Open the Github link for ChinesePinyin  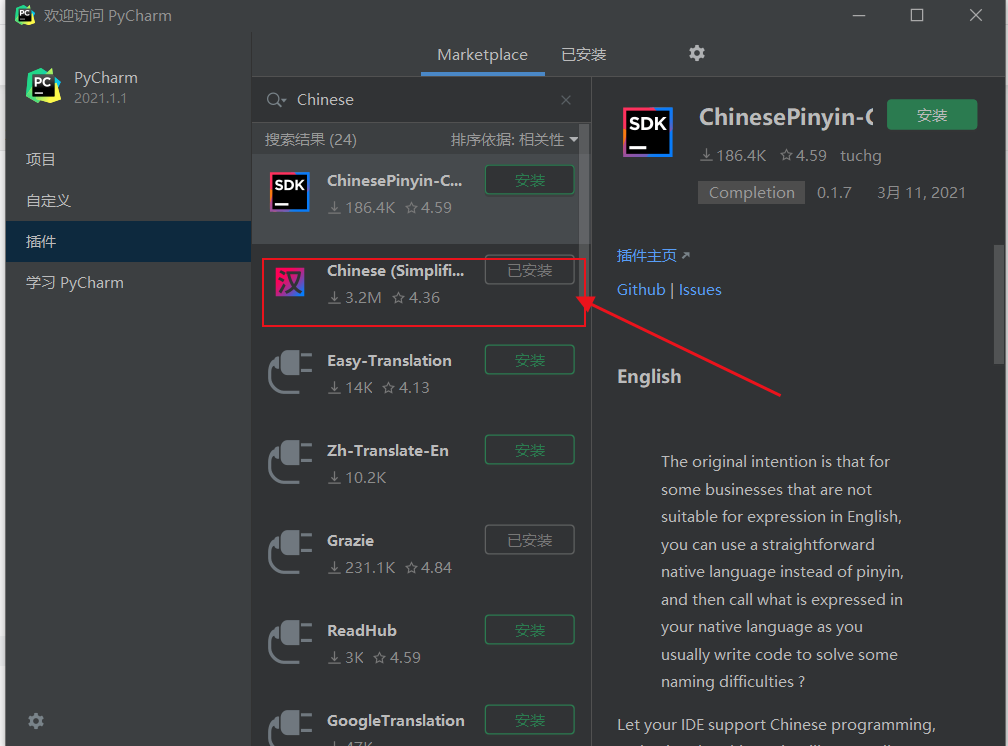[x=641, y=289]
